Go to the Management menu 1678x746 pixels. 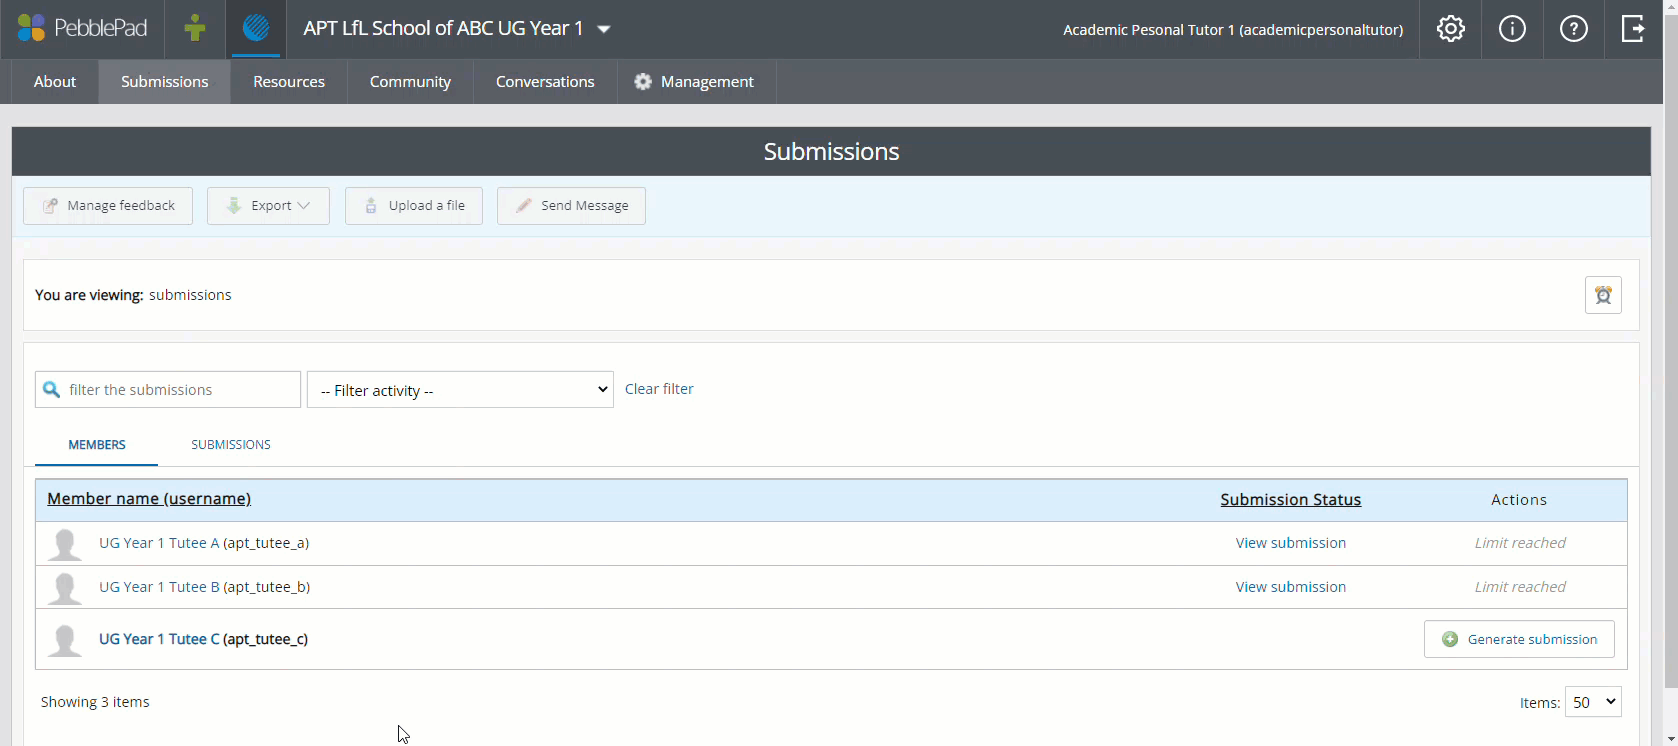point(695,82)
